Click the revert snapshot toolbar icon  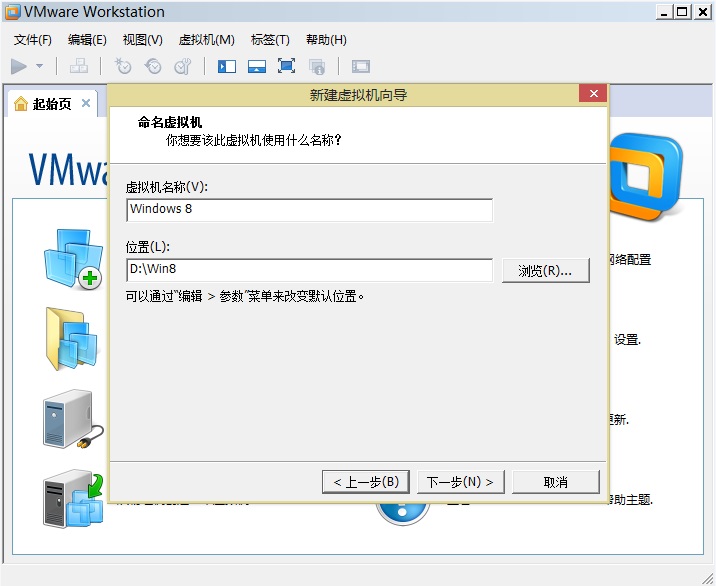153,66
